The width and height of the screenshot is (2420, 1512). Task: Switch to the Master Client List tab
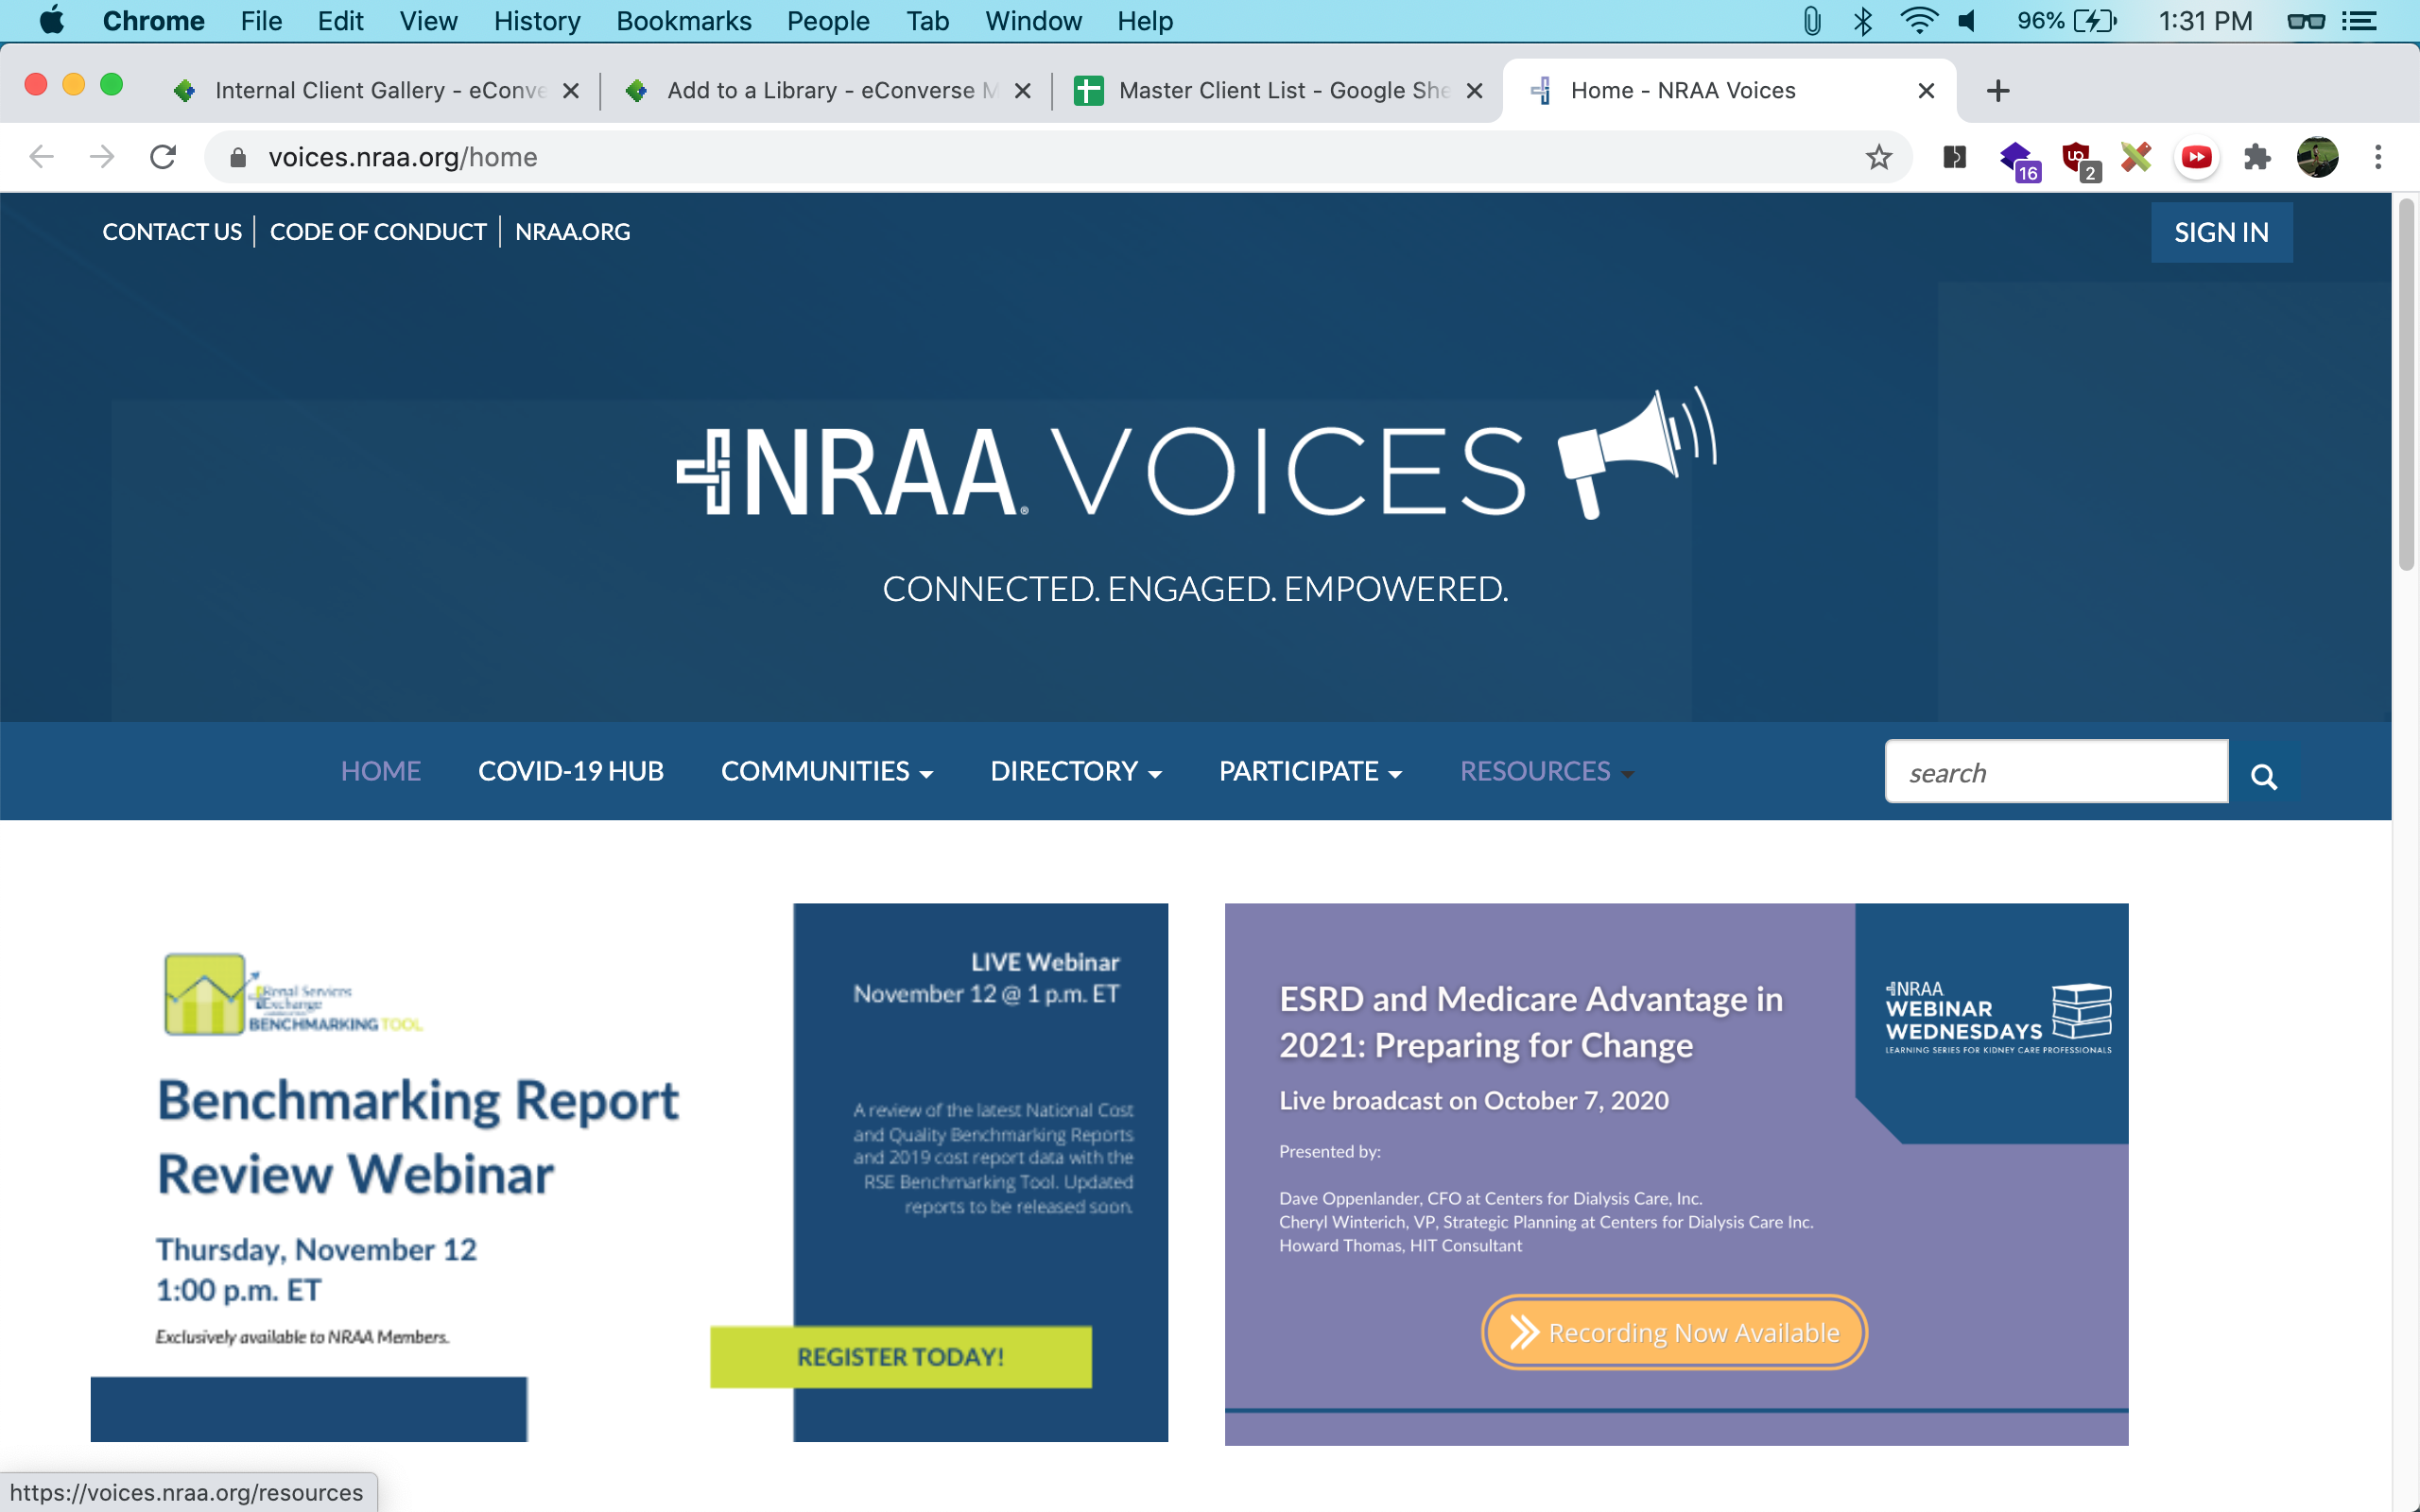point(1277,91)
